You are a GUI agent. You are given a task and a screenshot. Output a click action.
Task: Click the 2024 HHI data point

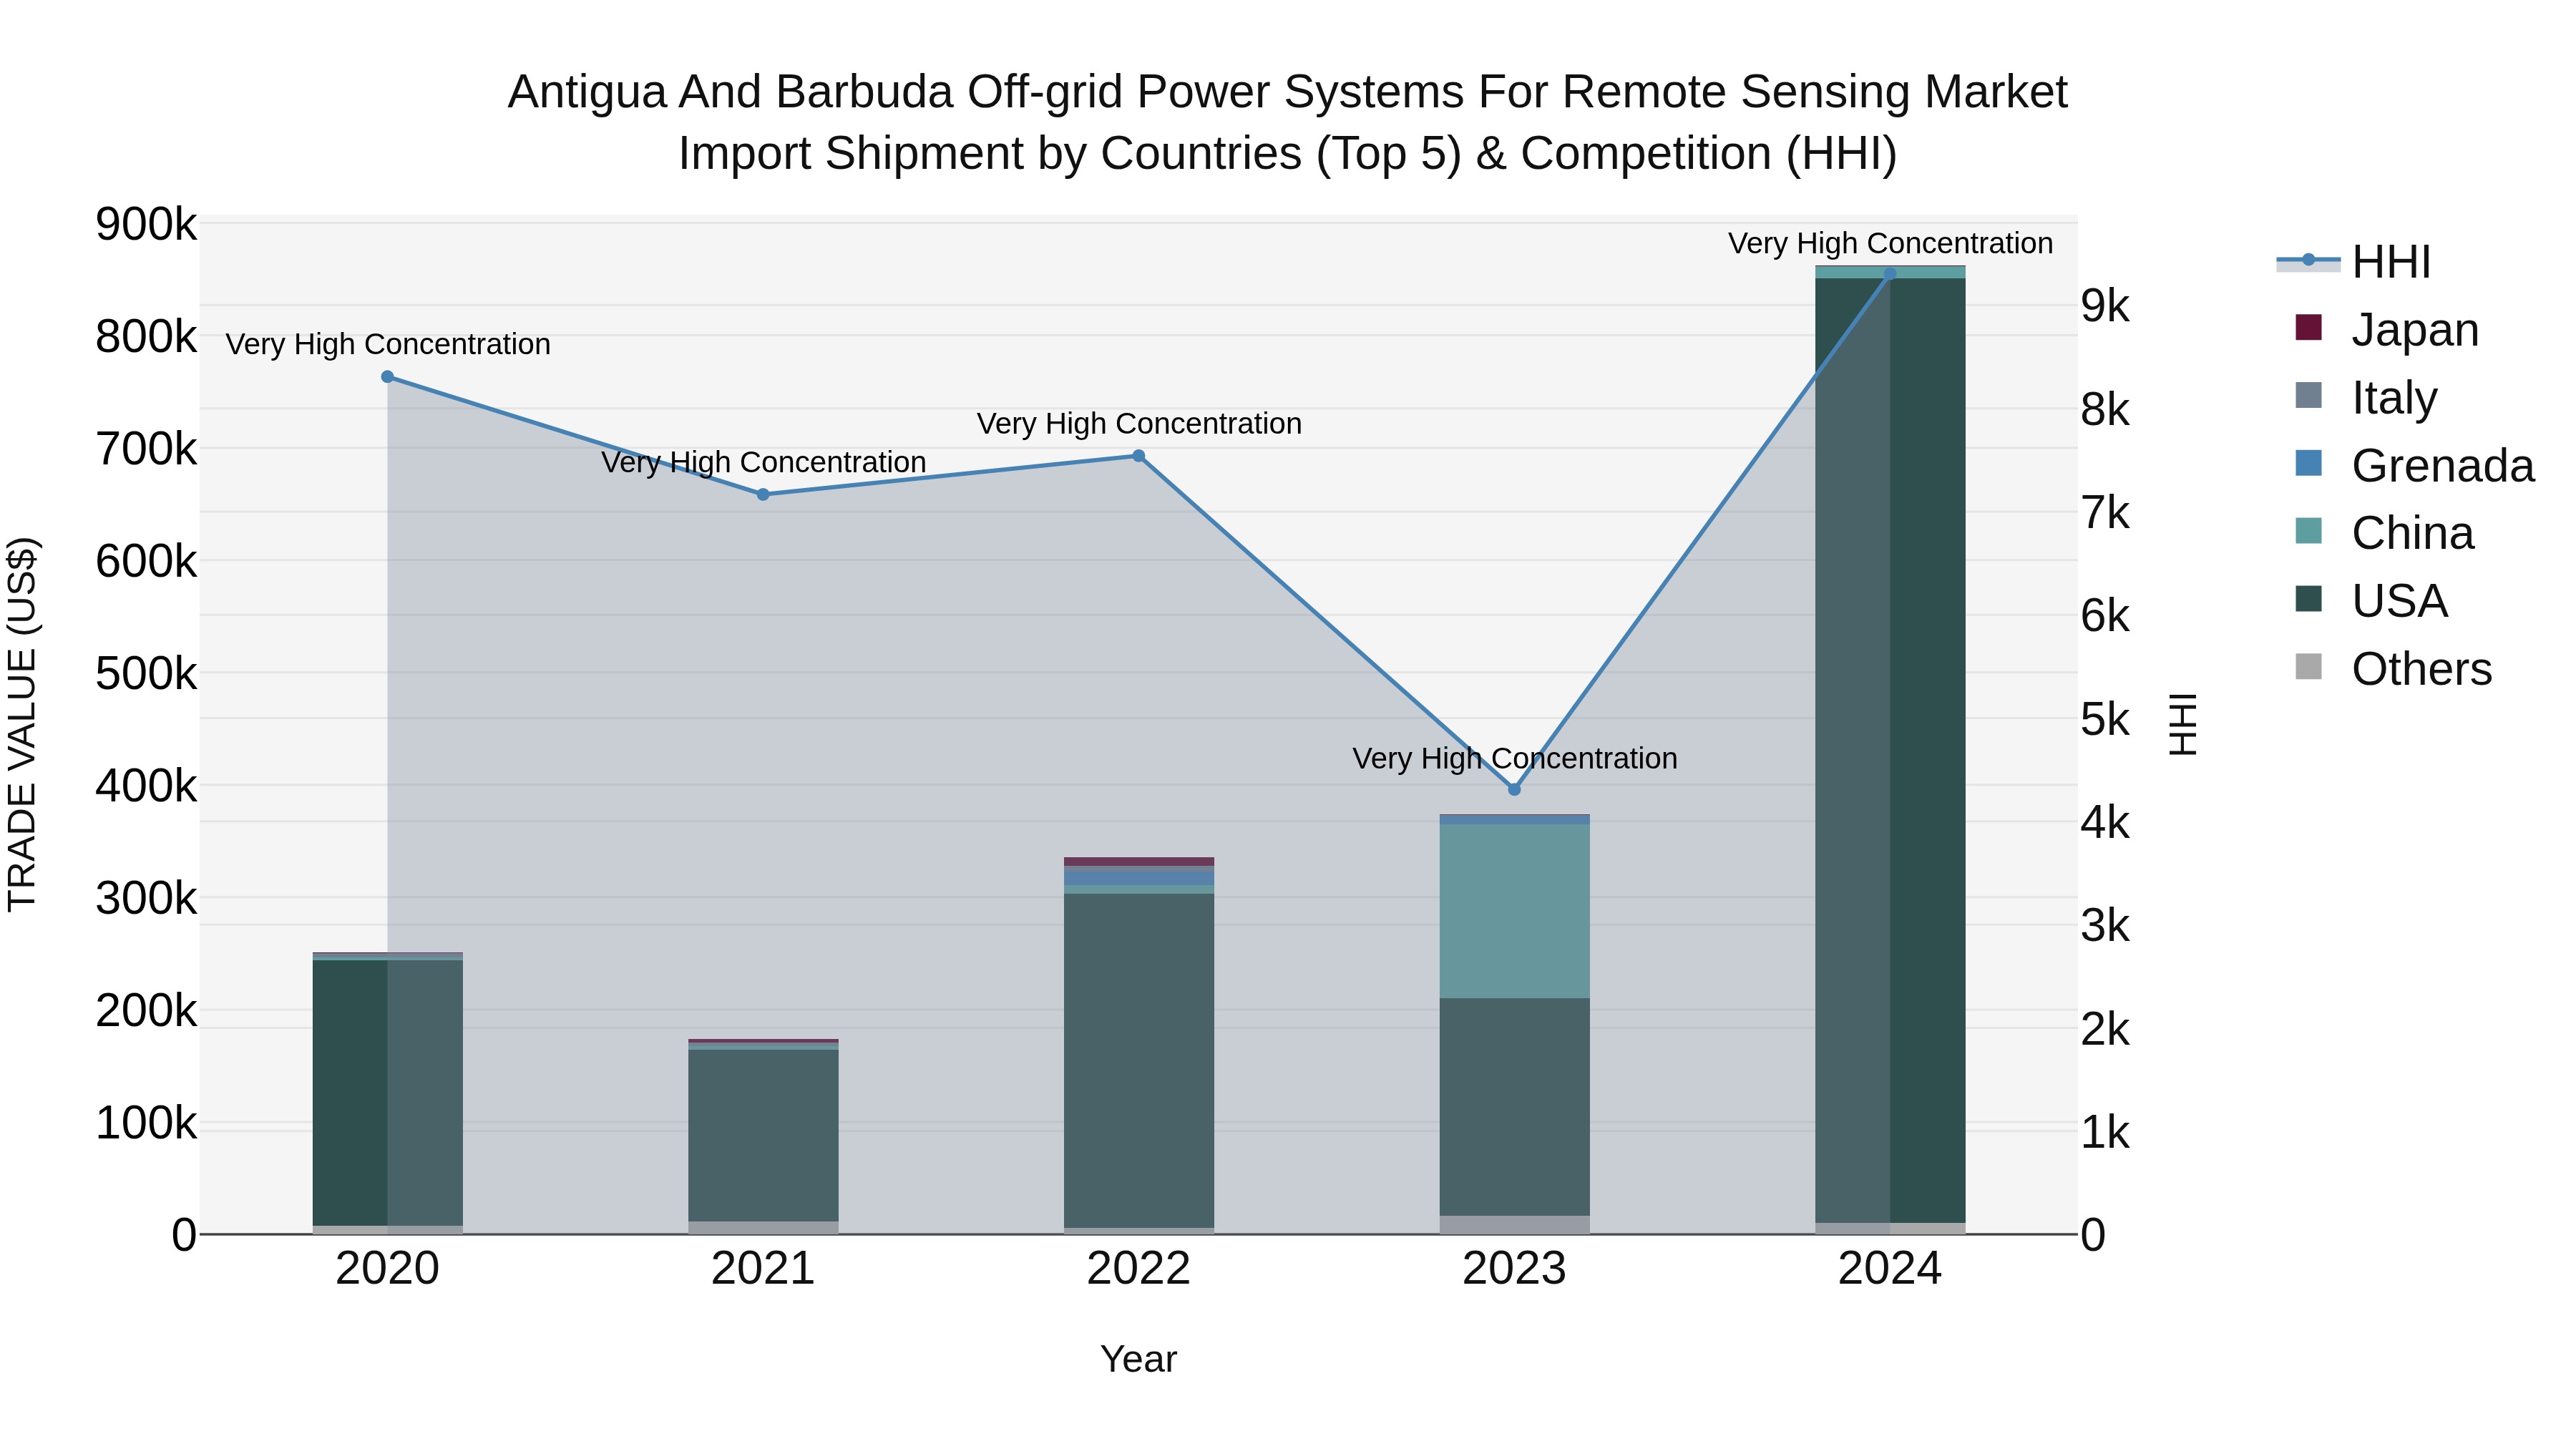(x=1890, y=274)
